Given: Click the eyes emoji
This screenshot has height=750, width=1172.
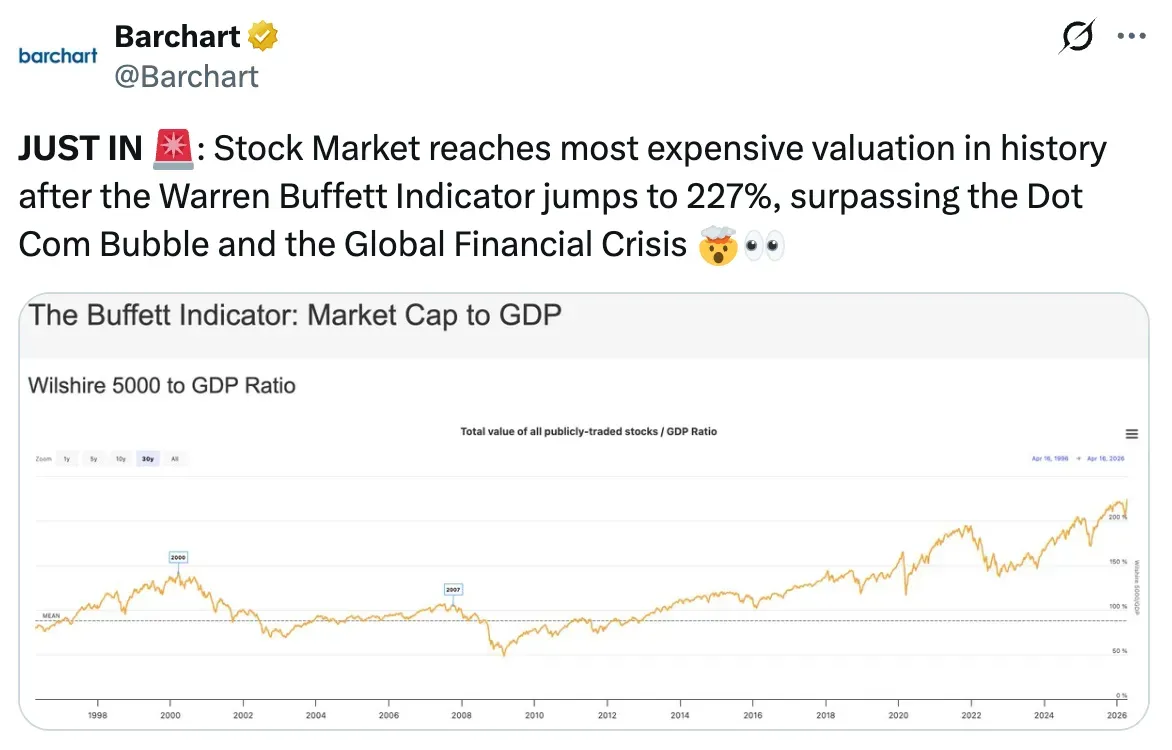Looking at the screenshot, I should (764, 243).
